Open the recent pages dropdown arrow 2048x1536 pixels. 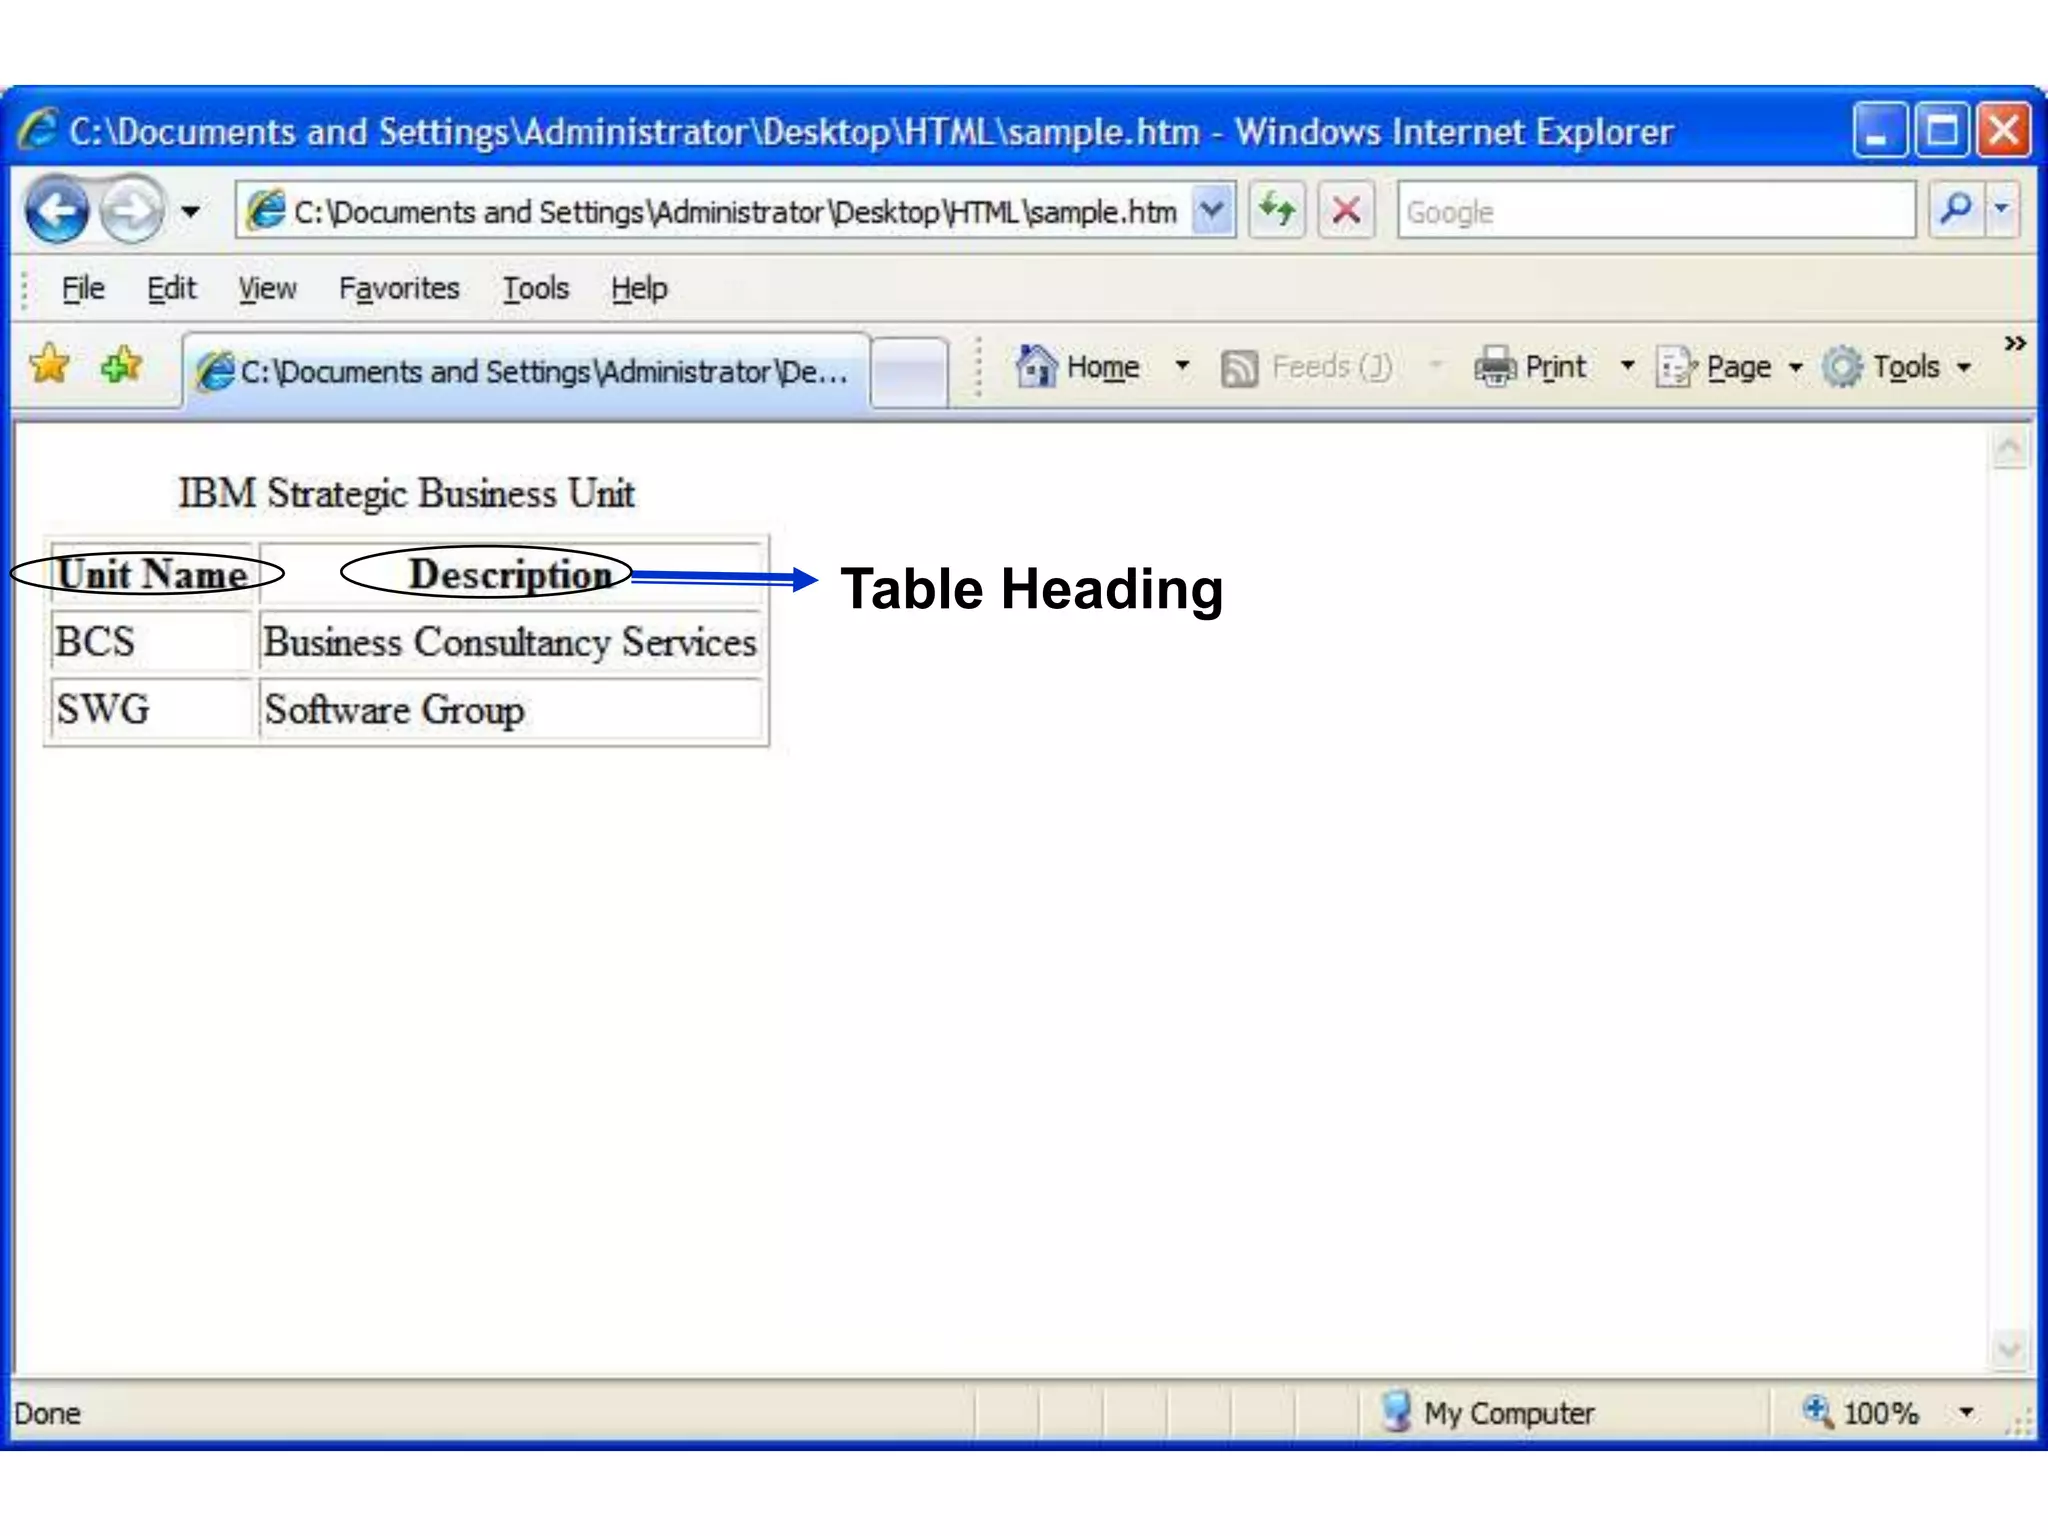[190, 212]
